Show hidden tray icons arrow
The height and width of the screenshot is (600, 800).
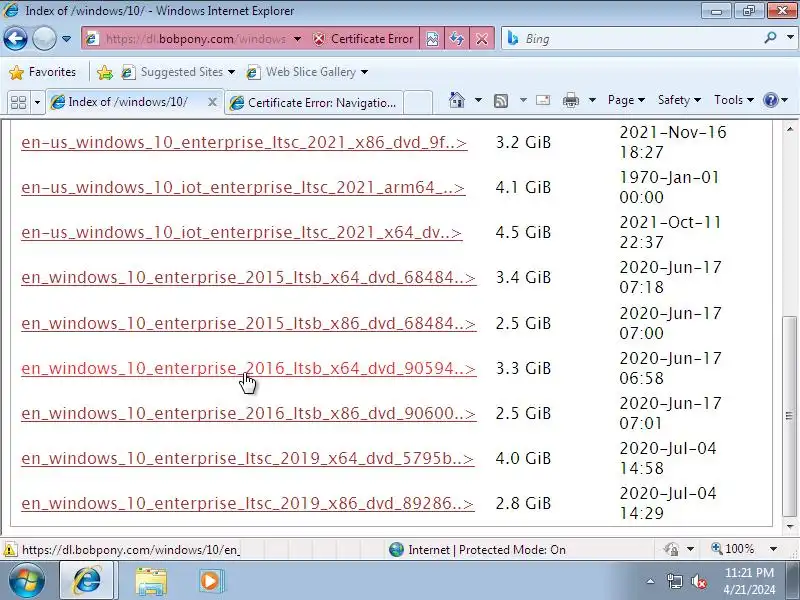click(x=651, y=581)
